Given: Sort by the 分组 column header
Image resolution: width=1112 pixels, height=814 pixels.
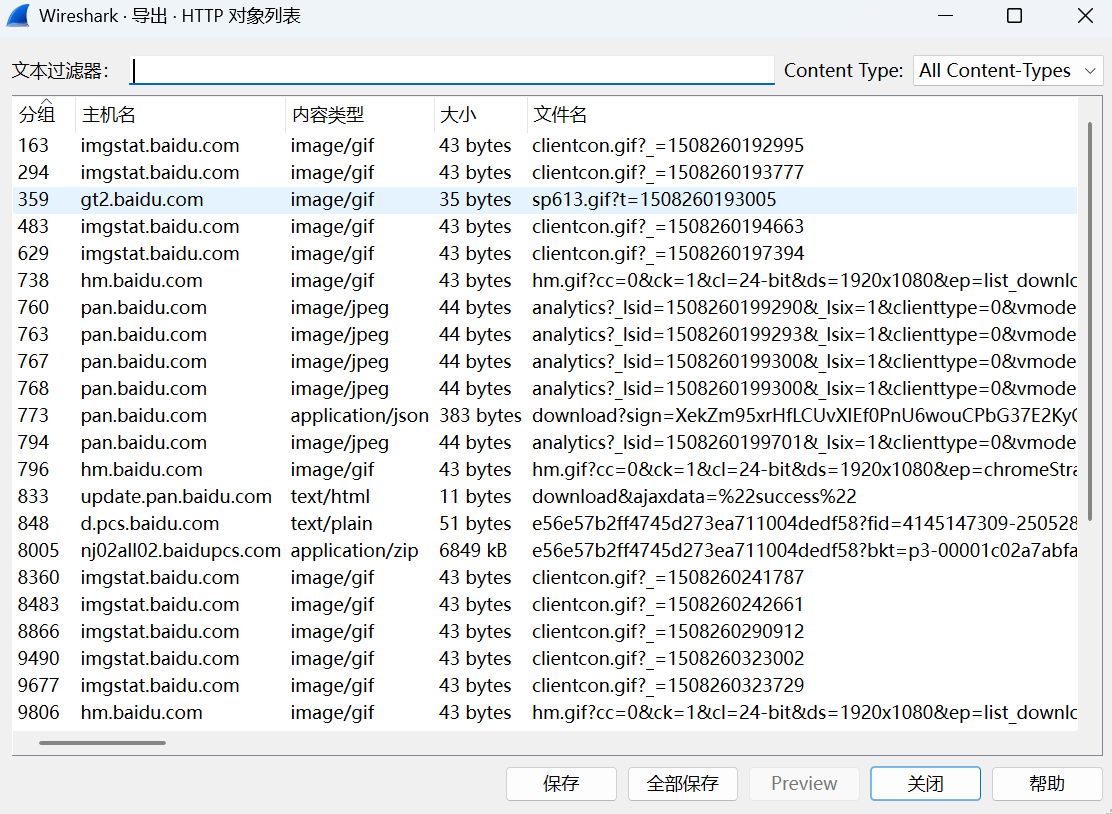Looking at the screenshot, I should pyautogui.click(x=37, y=115).
